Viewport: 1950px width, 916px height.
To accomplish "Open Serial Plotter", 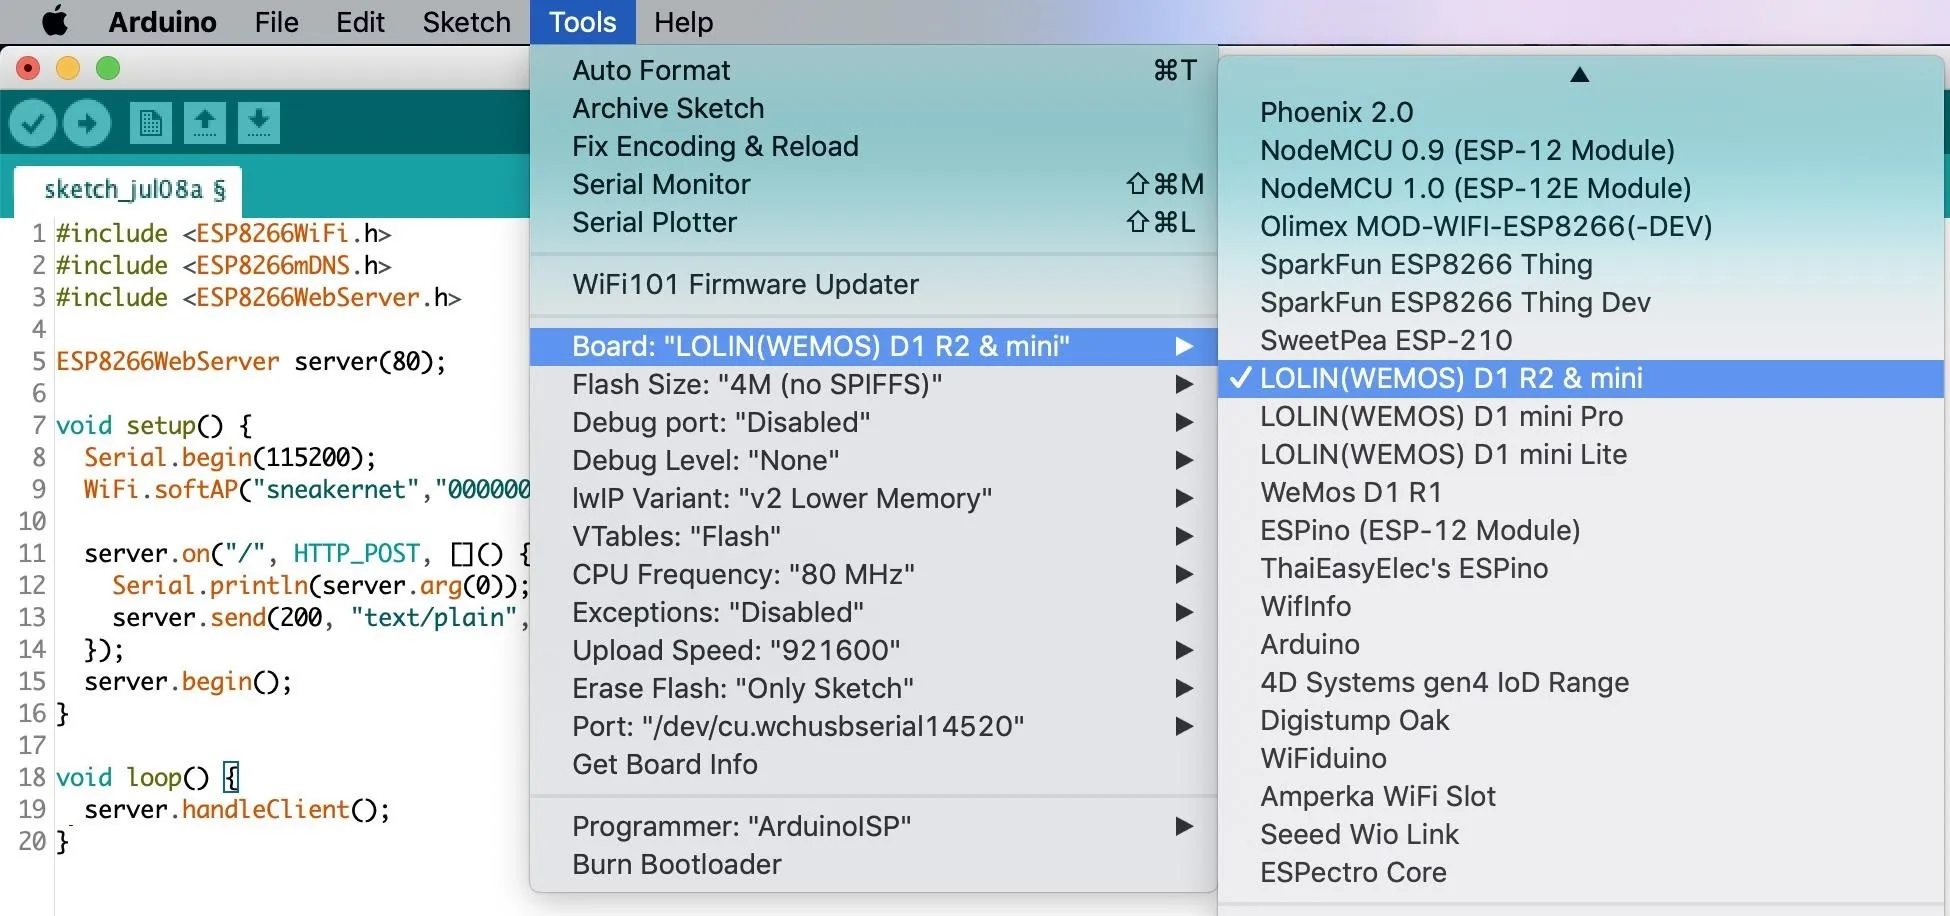I will [873, 222].
